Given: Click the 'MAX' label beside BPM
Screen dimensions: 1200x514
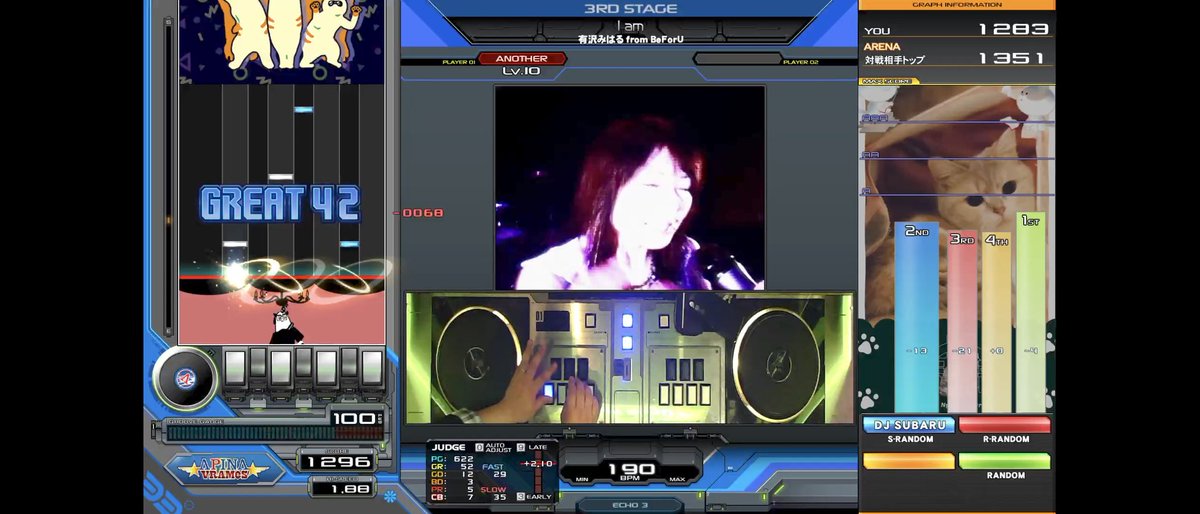Looking at the screenshot, I should 677,479.
